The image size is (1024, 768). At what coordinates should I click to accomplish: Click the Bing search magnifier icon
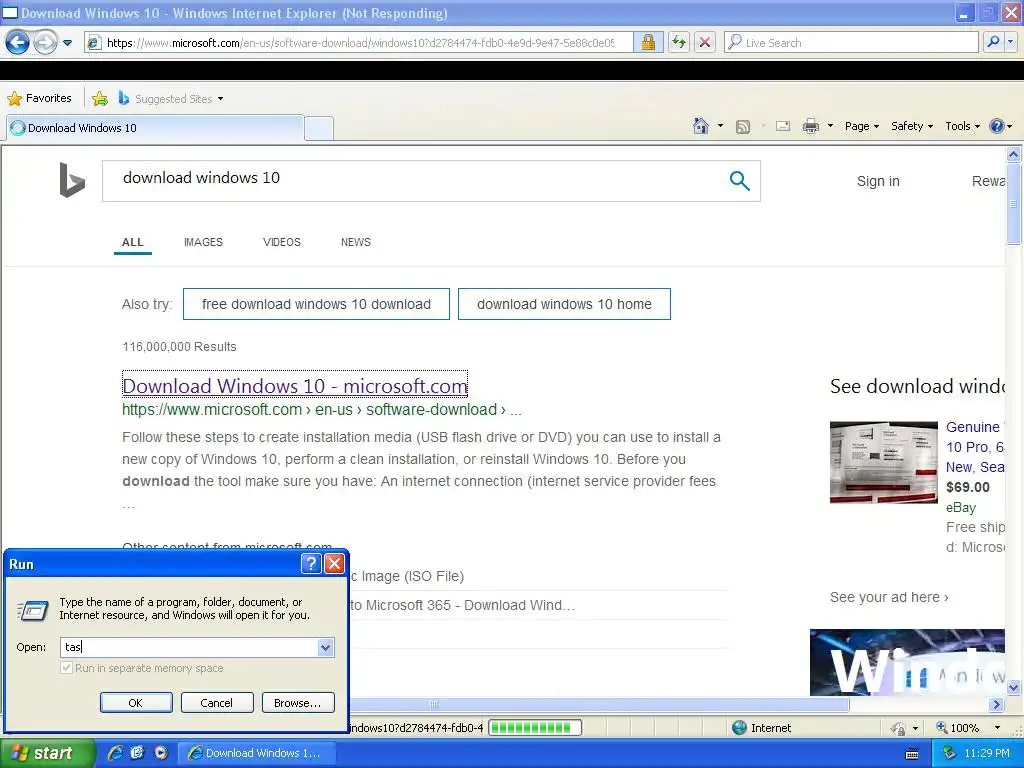[739, 181]
